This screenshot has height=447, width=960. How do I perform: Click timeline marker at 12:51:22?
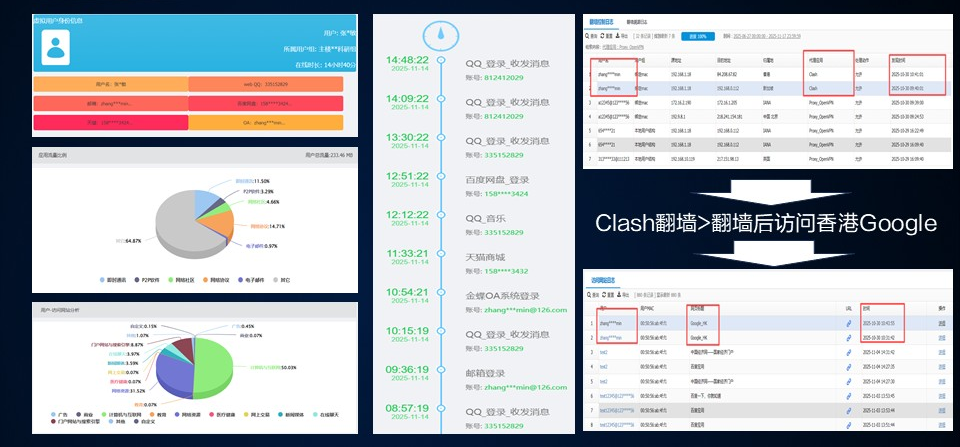click(x=440, y=176)
